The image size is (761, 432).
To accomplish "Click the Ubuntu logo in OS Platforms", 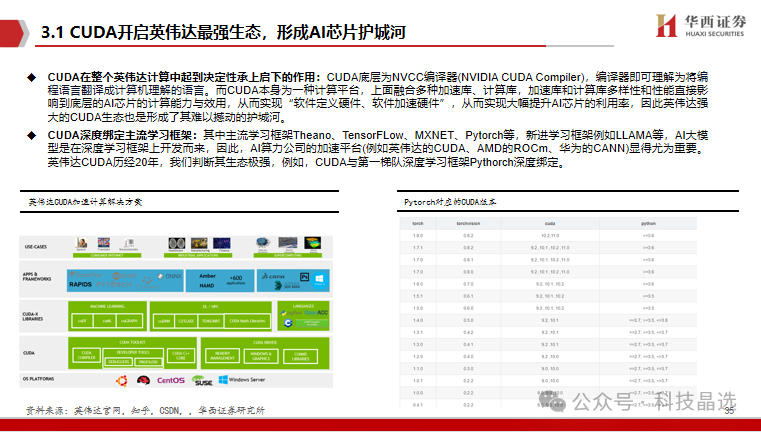I will (121, 381).
